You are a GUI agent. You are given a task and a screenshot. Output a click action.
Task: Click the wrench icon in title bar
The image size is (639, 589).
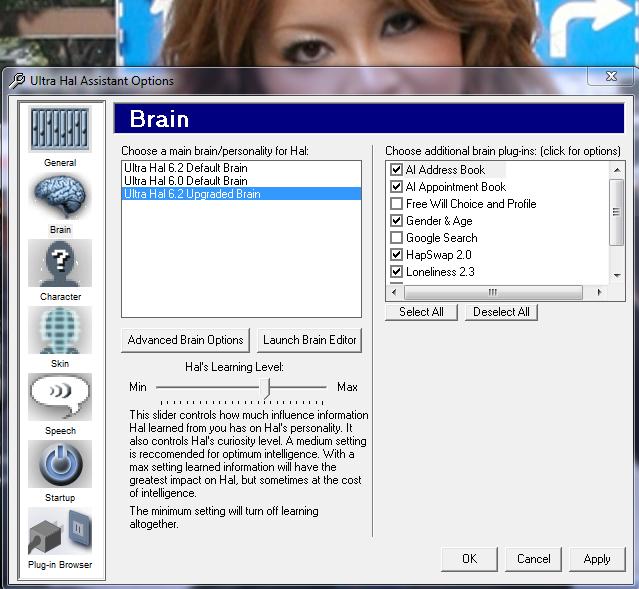tap(17, 80)
